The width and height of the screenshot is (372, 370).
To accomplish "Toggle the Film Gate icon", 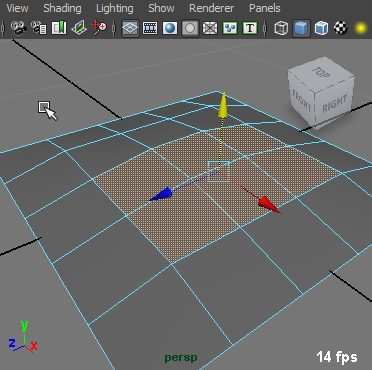I will coord(150,28).
